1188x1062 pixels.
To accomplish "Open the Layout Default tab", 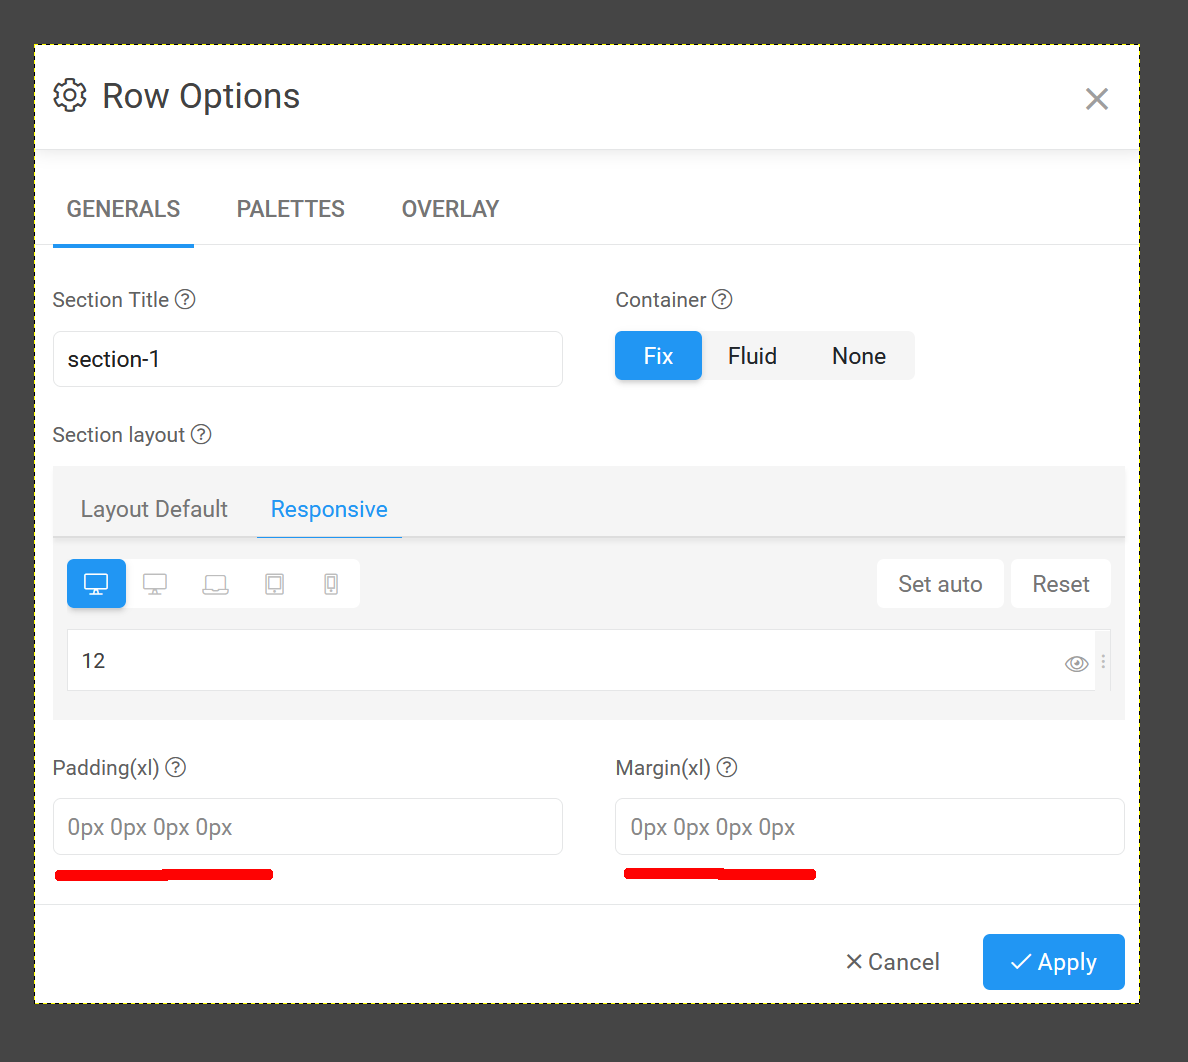I will pyautogui.click(x=154, y=509).
